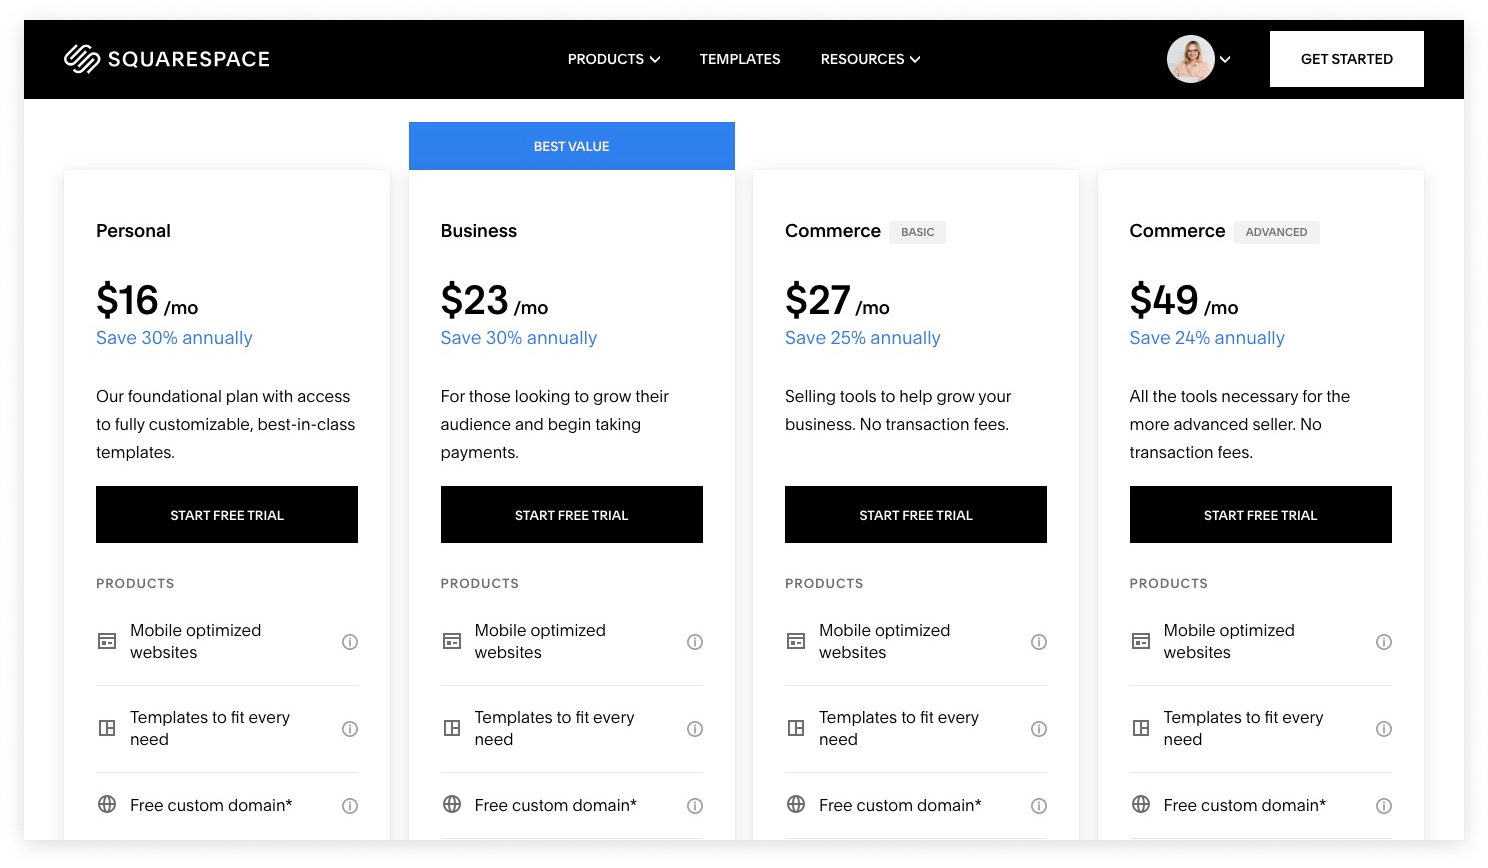Click the BEST VALUE banner above Business
Image resolution: width=1488 pixels, height=868 pixels.
571,146
